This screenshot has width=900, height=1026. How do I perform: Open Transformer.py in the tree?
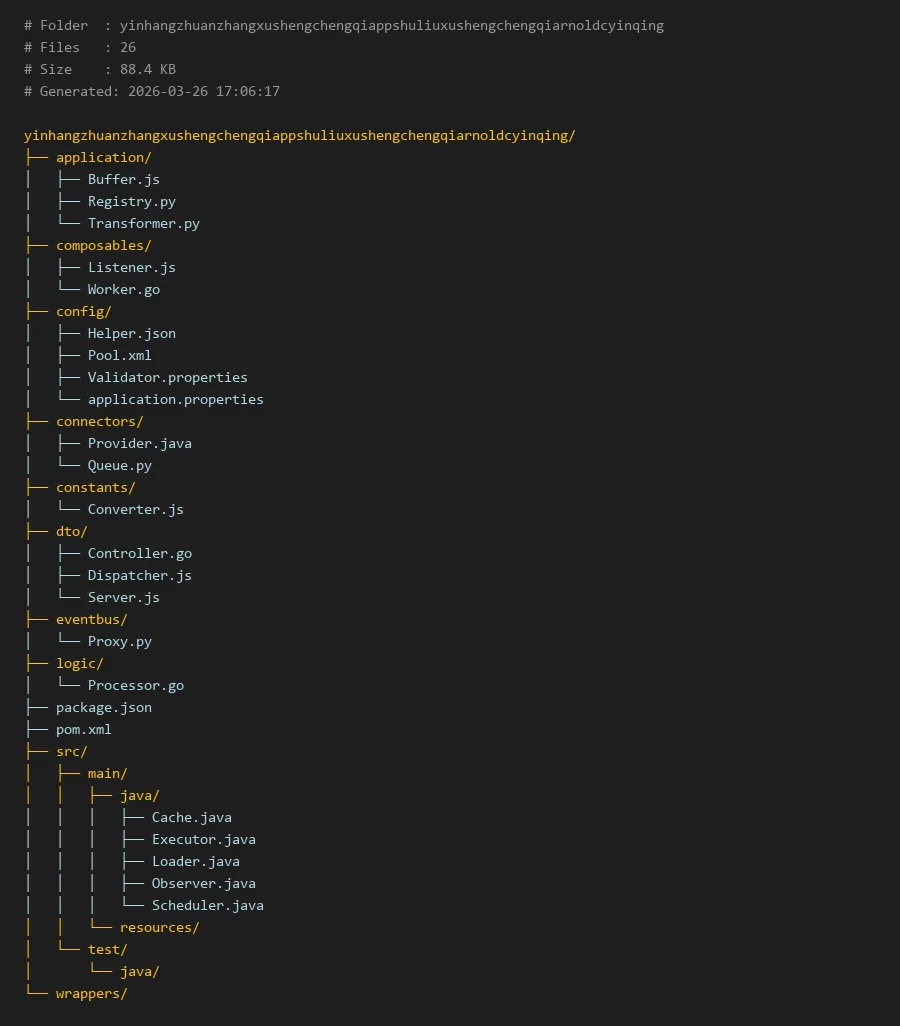pos(143,223)
